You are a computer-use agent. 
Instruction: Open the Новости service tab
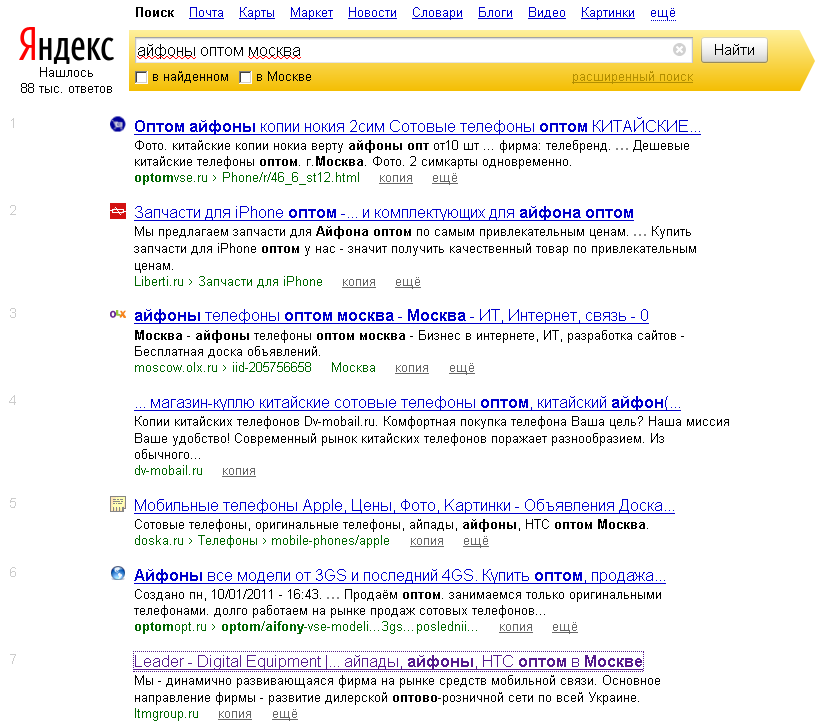[x=372, y=13]
